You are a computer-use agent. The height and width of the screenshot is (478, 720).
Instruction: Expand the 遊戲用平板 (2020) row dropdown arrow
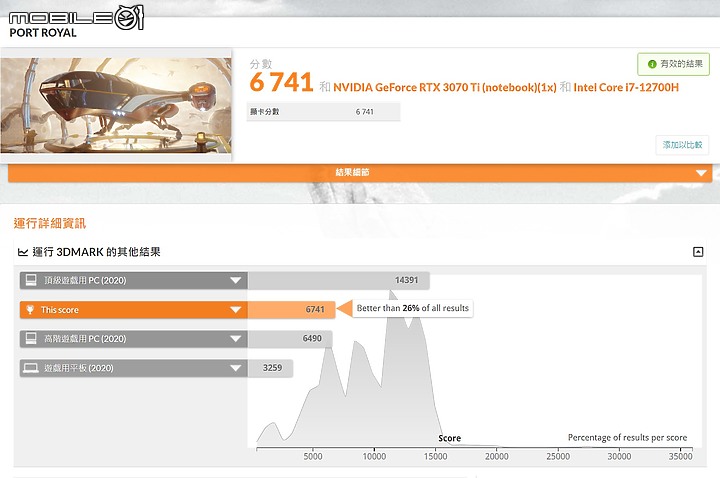click(x=236, y=368)
